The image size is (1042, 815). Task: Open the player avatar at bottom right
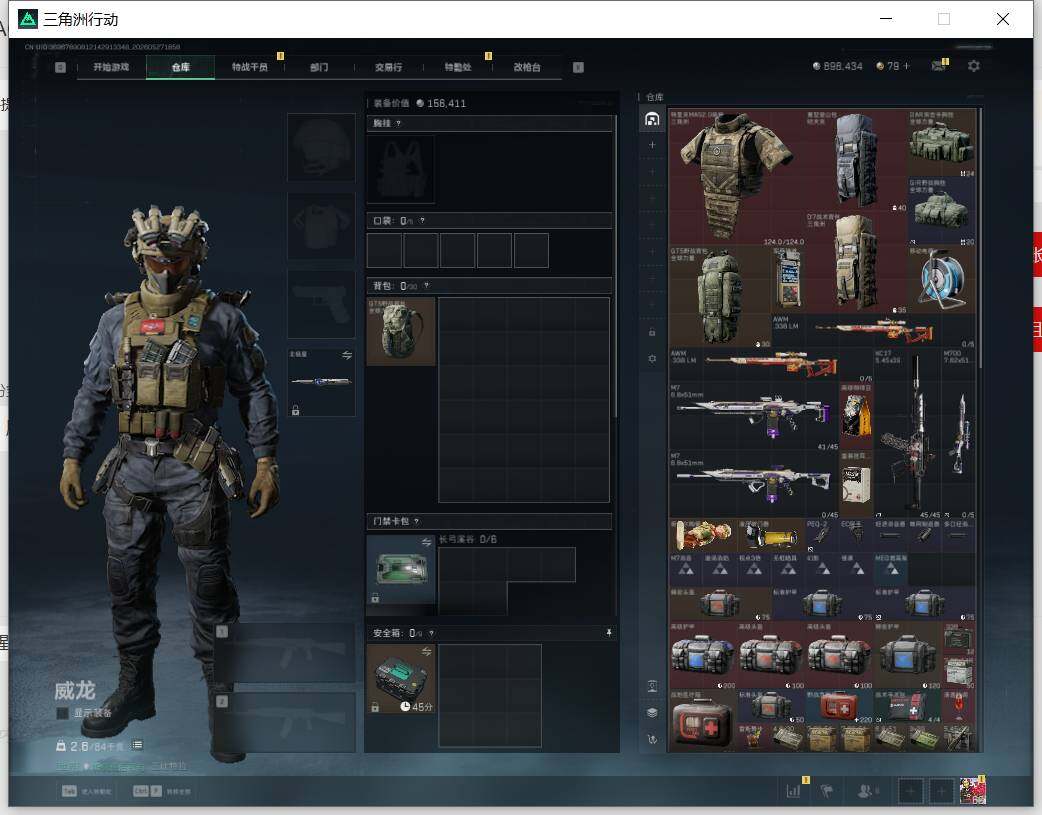click(972, 791)
